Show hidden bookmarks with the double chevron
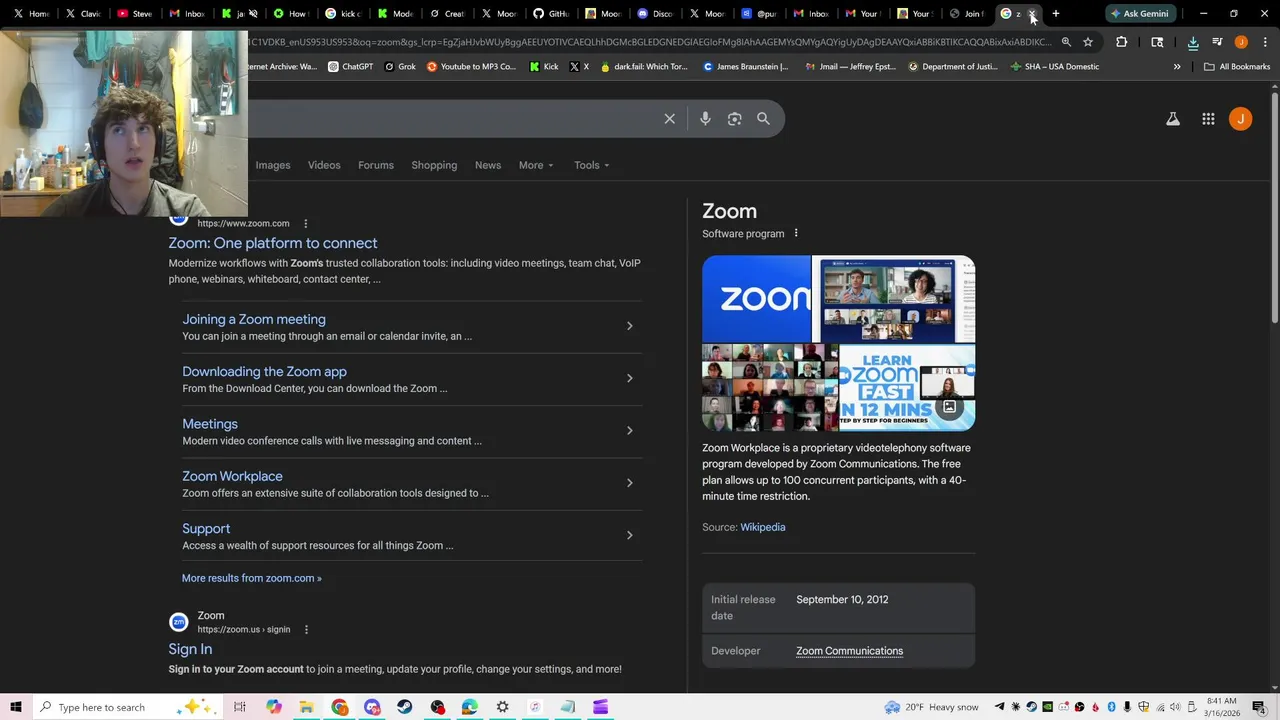The width and height of the screenshot is (1280, 720). tap(1176, 67)
